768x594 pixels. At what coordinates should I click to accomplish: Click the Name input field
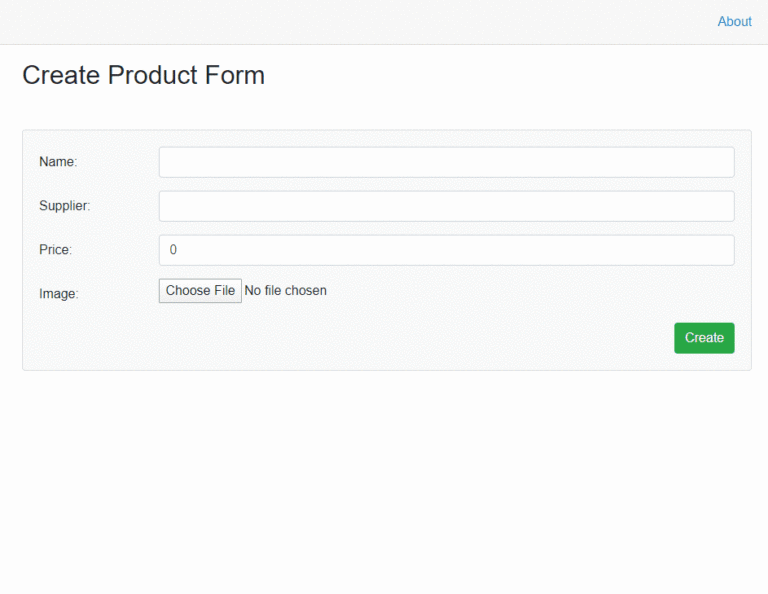pos(446,162)
